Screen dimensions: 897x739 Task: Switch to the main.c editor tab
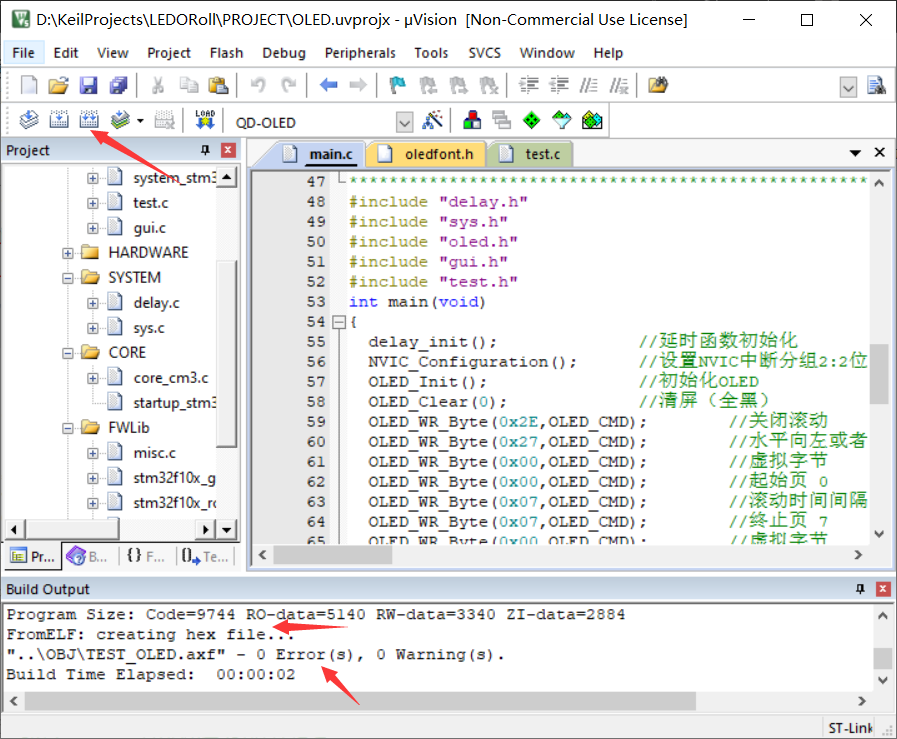tap(319, 154)
